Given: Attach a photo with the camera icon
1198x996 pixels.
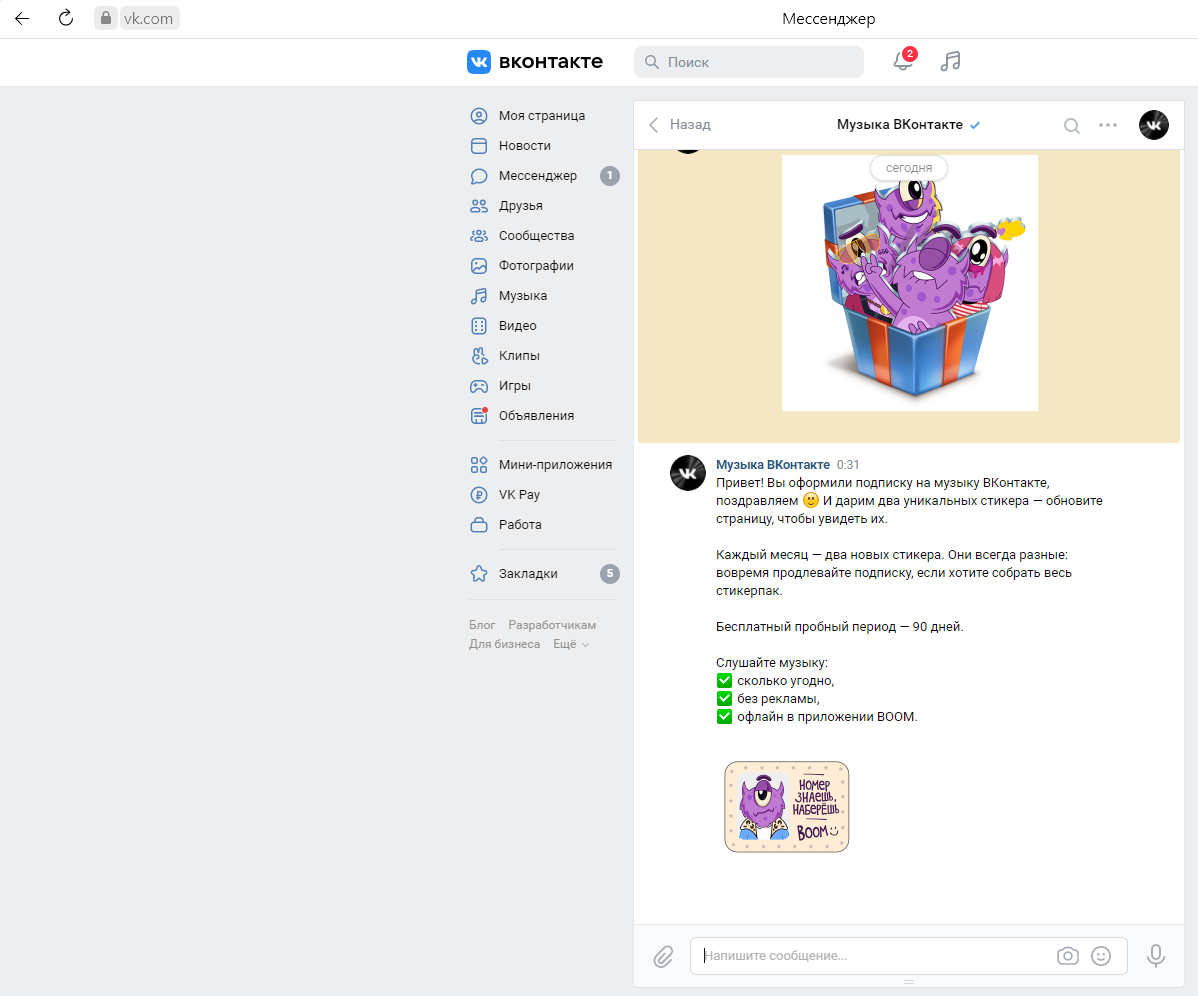Looking at the screenshot, I should (x=1067, y=956).
